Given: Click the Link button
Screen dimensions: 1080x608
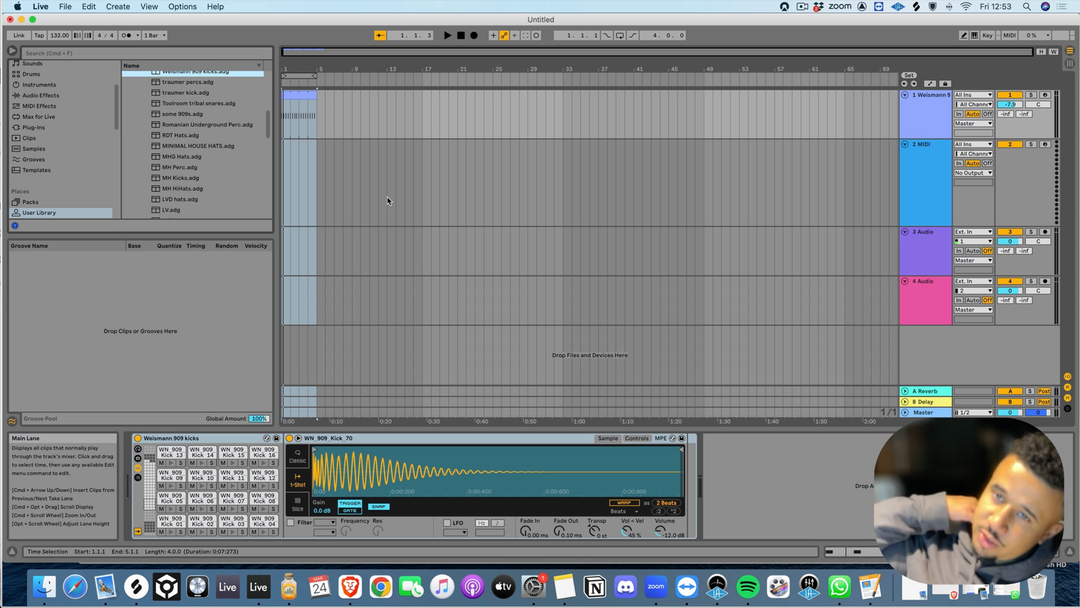Looking at the screenshot, I should click(19, 35).
